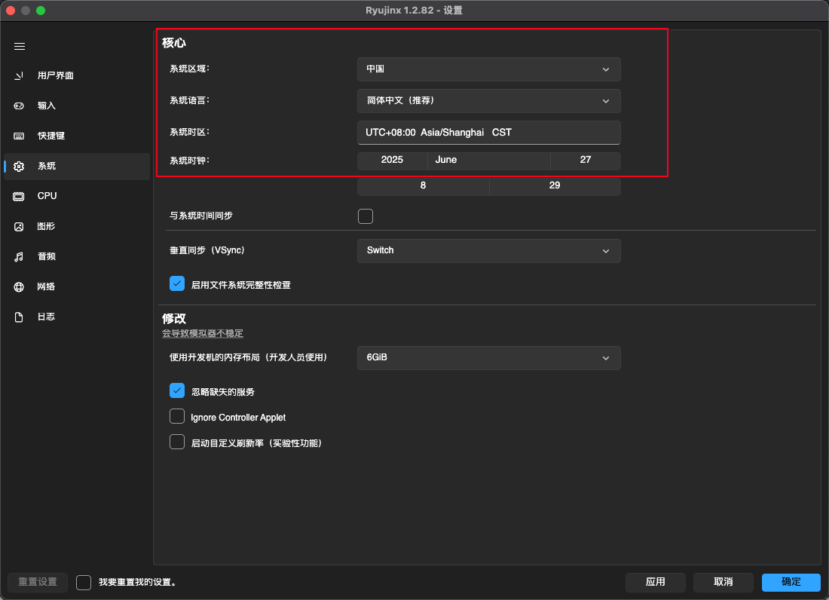Click the 核心 section heading
829x600 pixels.
tap(174, 43)
